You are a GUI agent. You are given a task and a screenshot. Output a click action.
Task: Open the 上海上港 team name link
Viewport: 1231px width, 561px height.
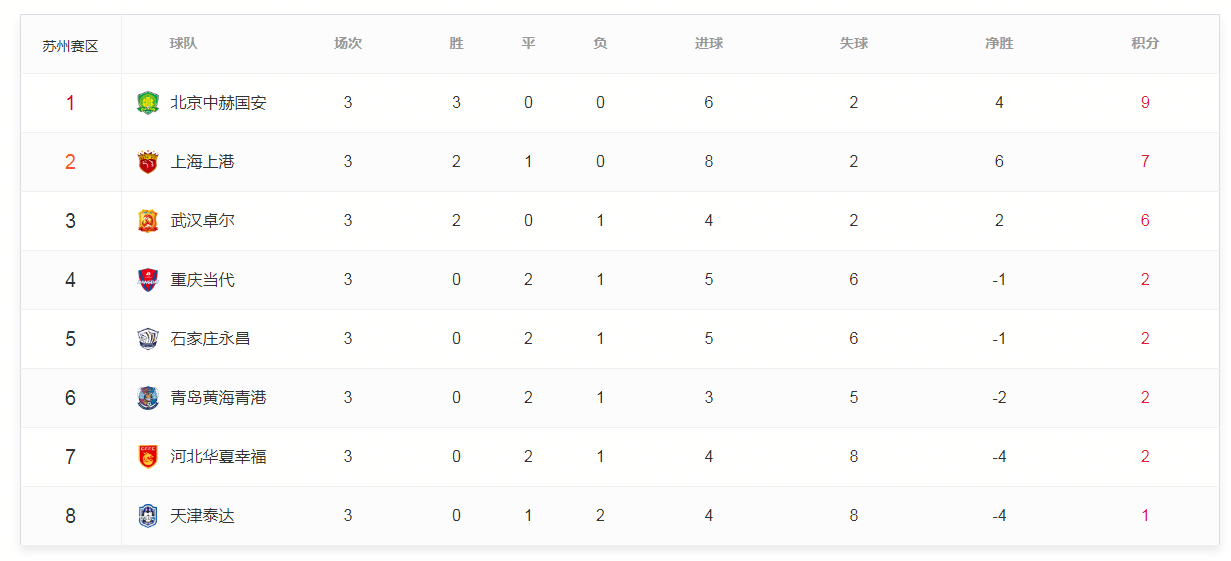tap(202, 162)
